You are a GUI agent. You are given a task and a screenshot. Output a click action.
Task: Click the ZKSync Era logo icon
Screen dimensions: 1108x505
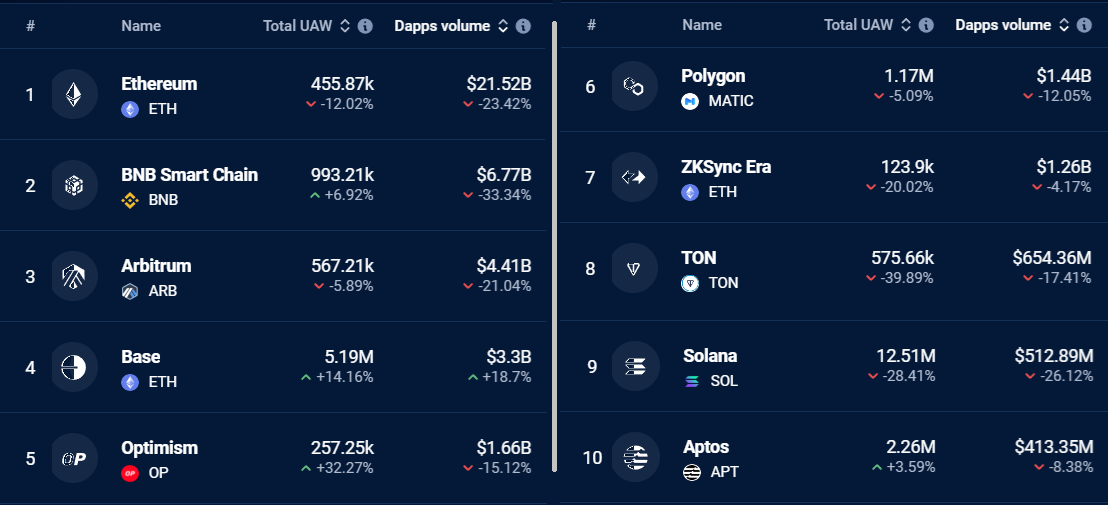click(x=634, y=178)
